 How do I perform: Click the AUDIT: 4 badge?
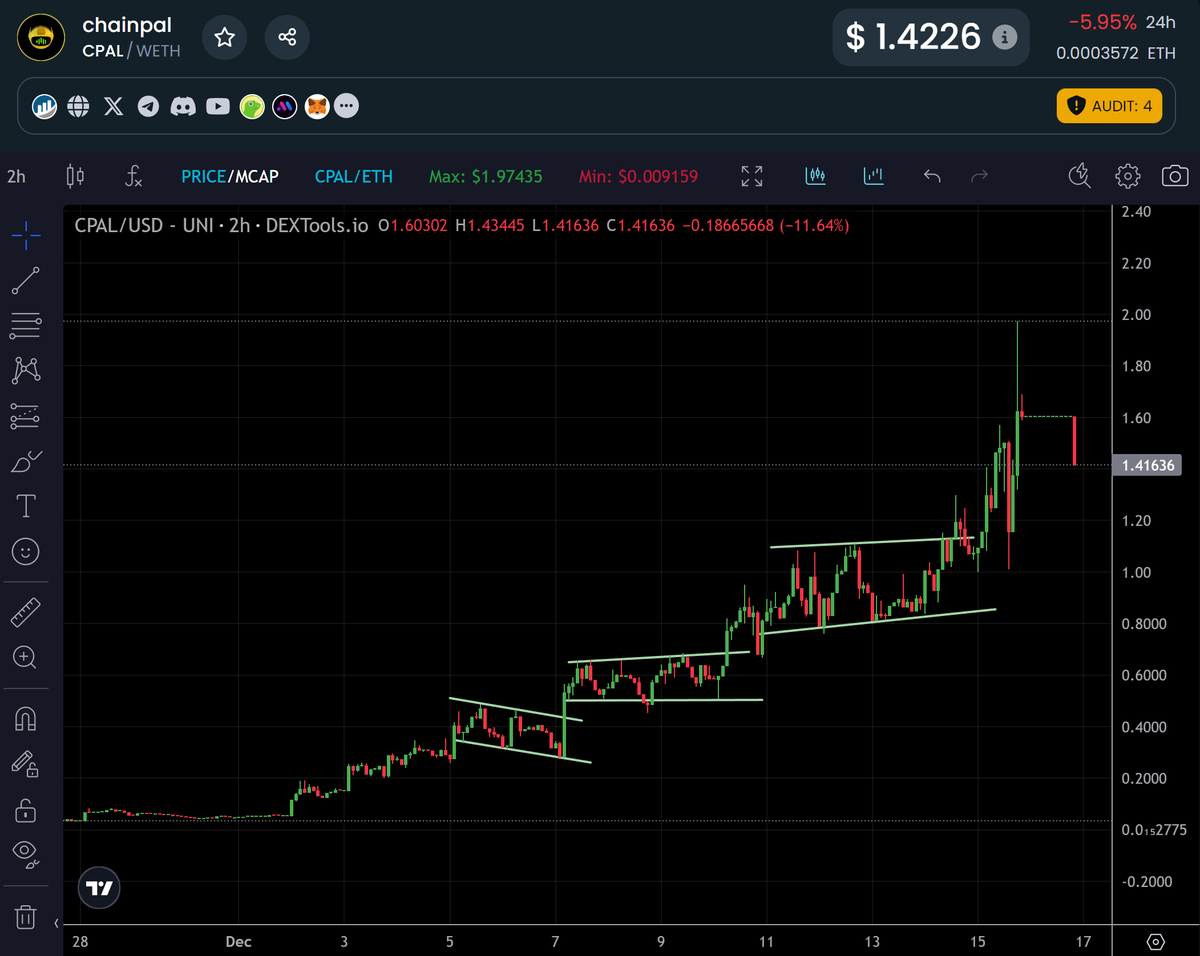pyautogui.click(x=1109, y=105)
